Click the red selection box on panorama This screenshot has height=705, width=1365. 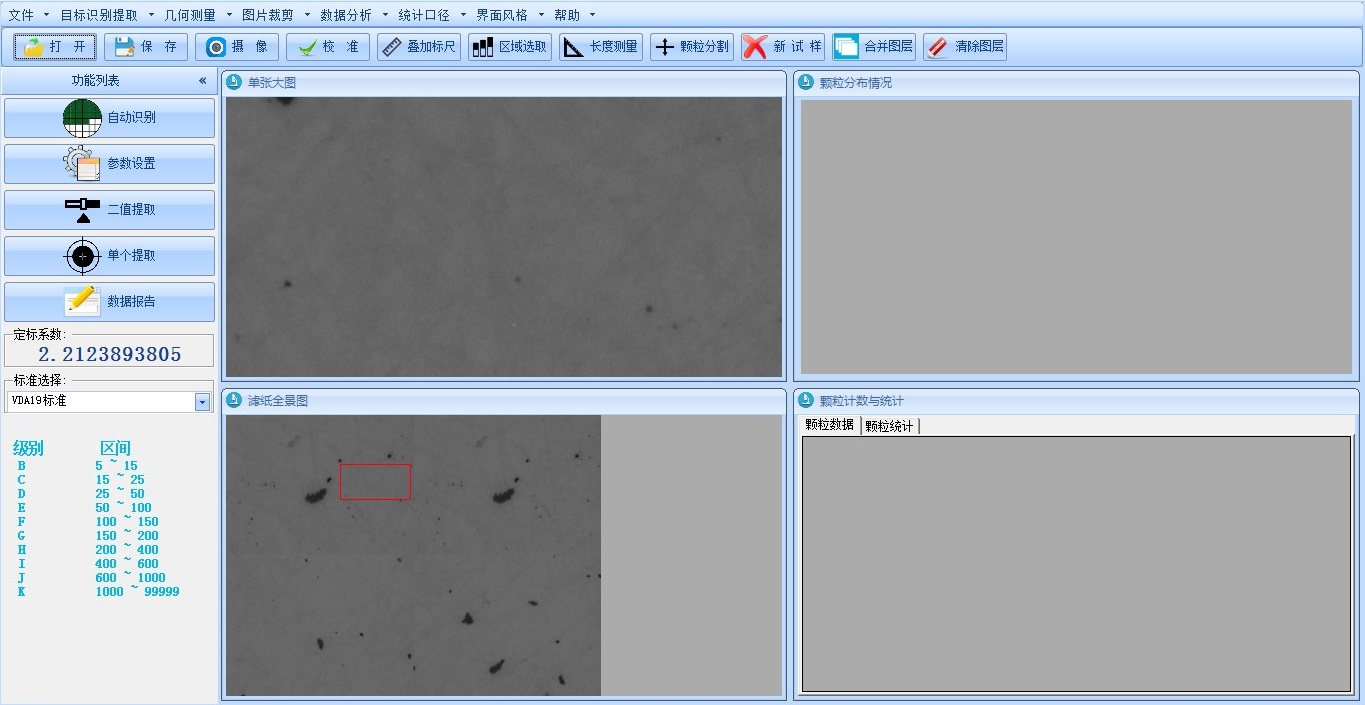tap(375, 482)
